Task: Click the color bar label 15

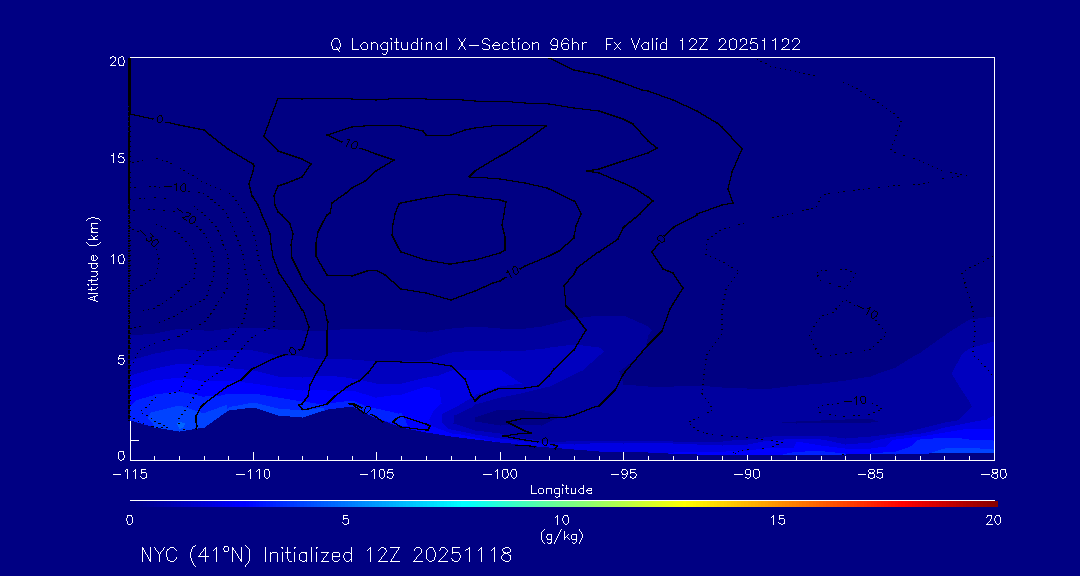Action: 777,520
